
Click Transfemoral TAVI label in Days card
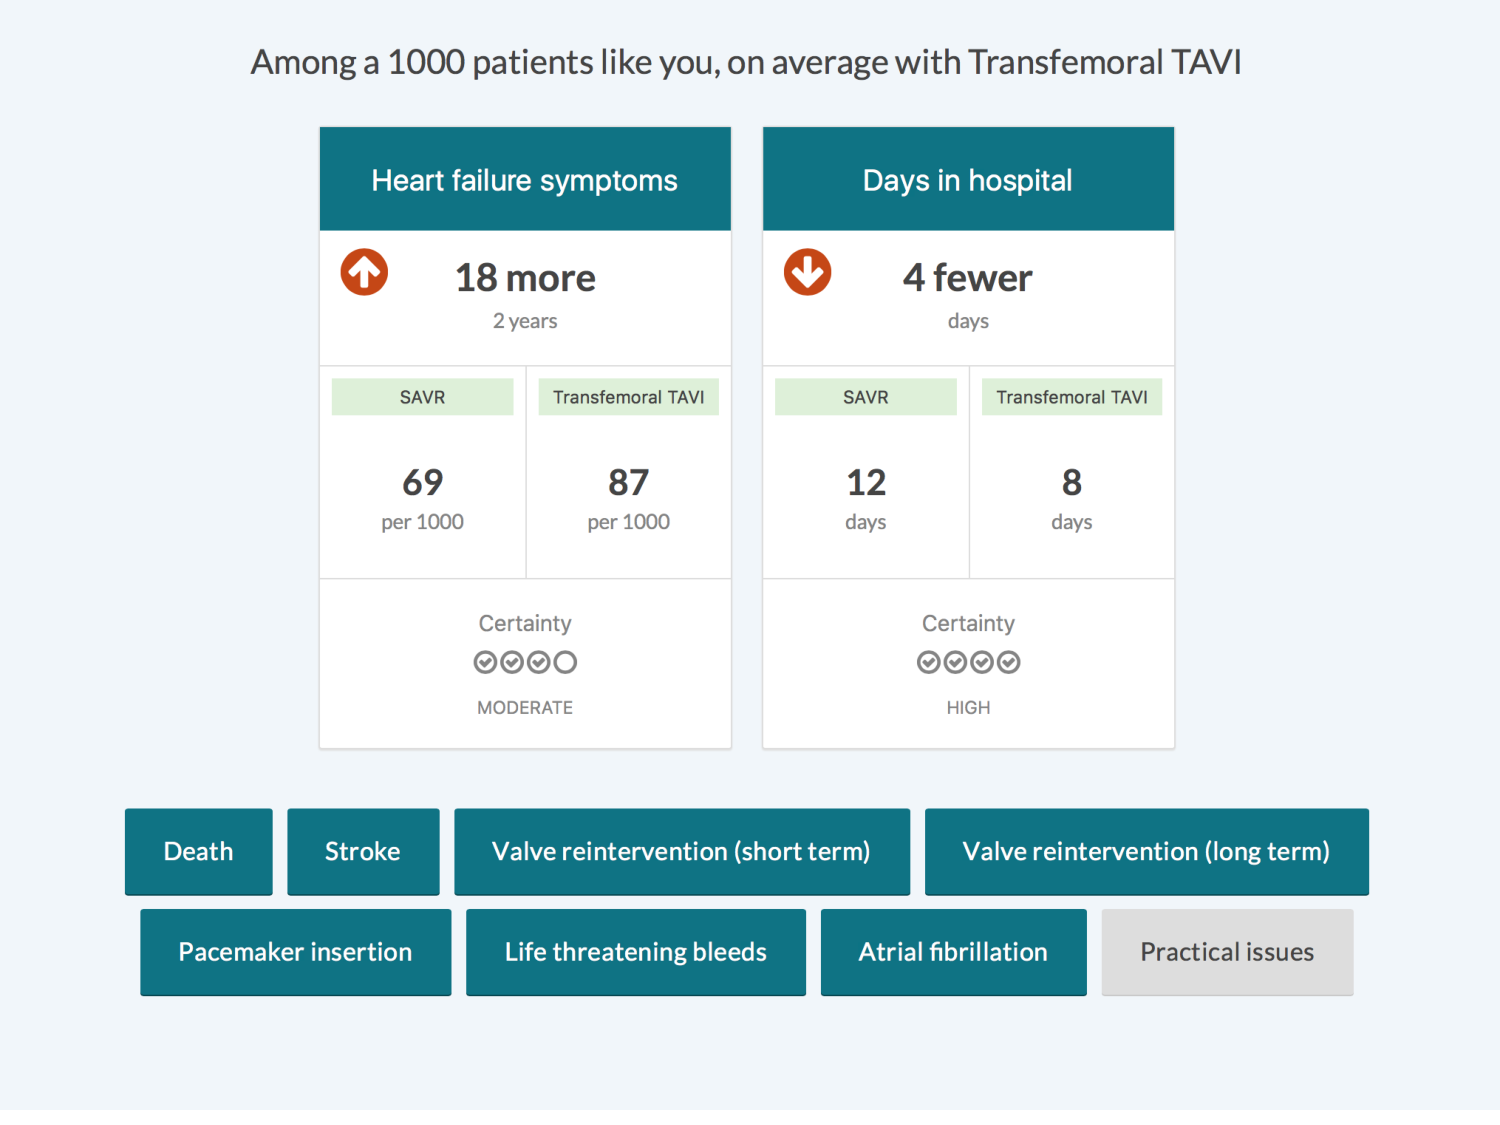pos(1071,397)
